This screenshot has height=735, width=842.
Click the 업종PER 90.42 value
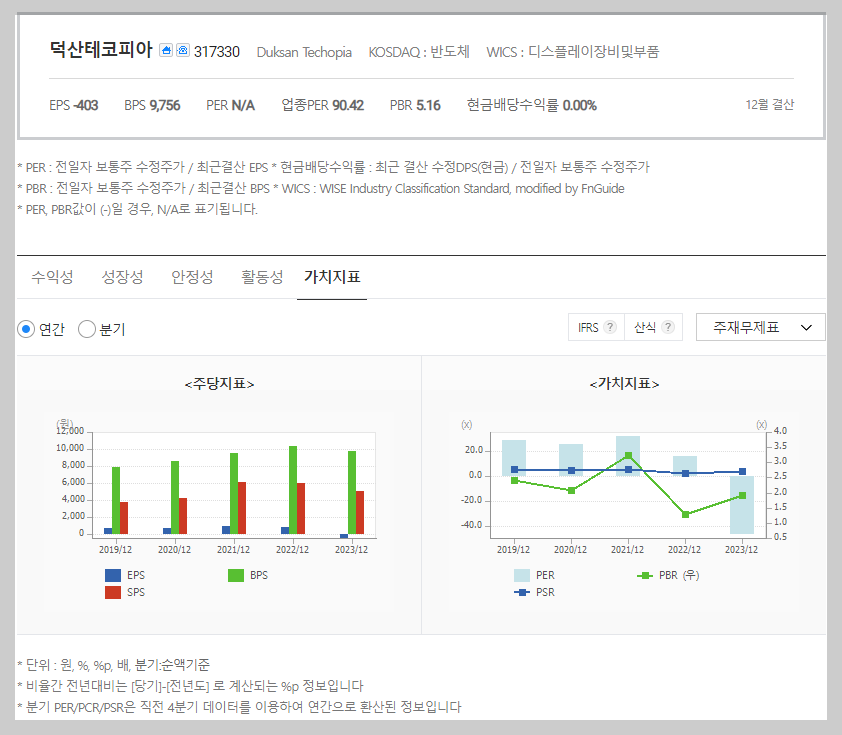[x=323, y=105]
